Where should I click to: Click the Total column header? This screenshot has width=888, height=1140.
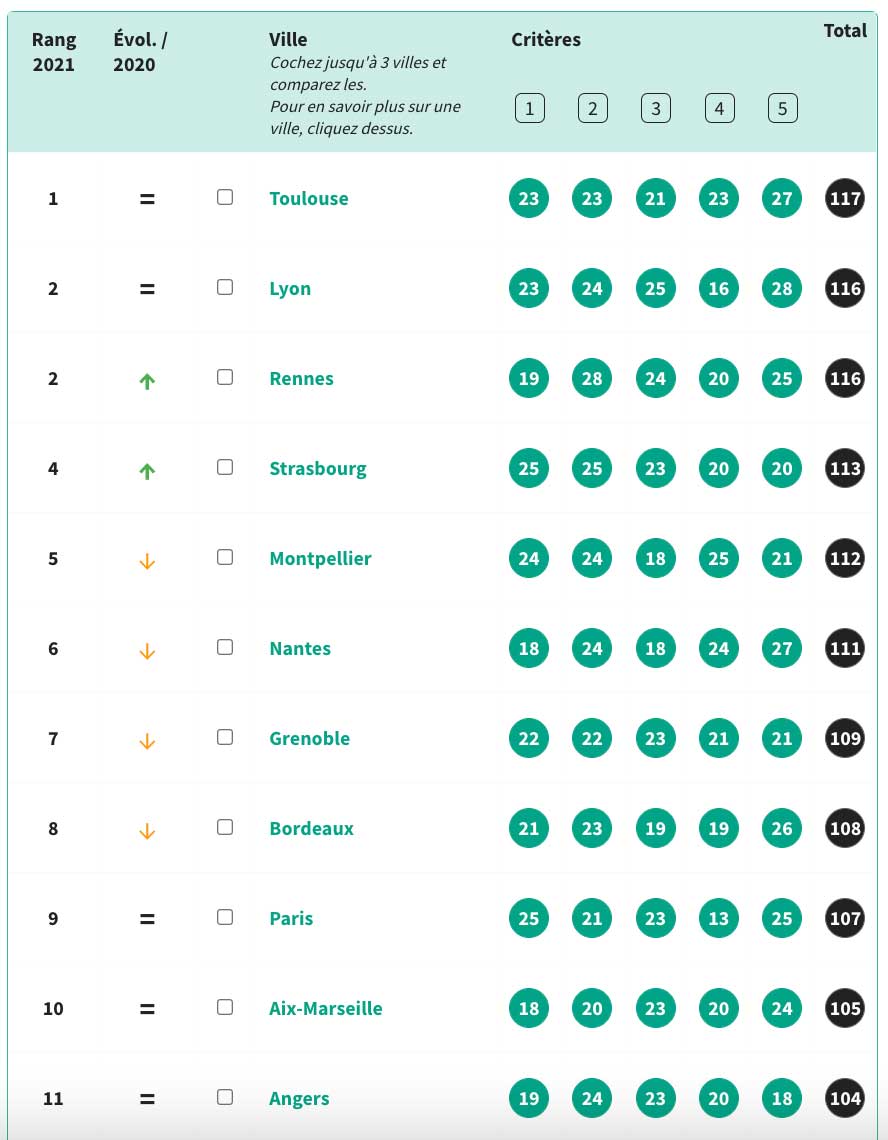(x=845, y=31)
